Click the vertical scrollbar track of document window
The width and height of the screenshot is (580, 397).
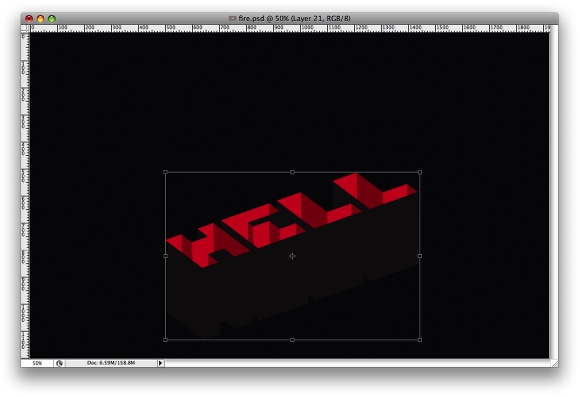(x=554, y=192)
